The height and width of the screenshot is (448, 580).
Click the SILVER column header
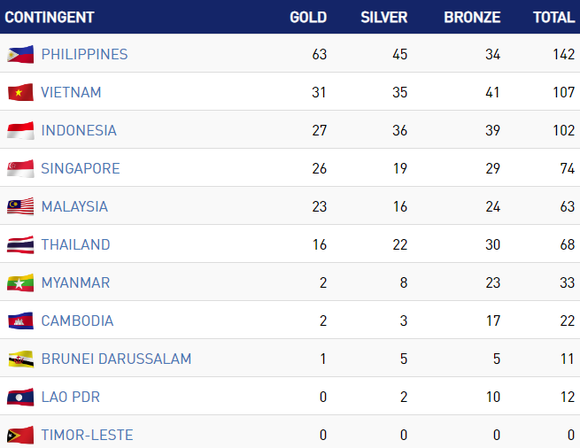pyautogui.click(x=384, y=17)
